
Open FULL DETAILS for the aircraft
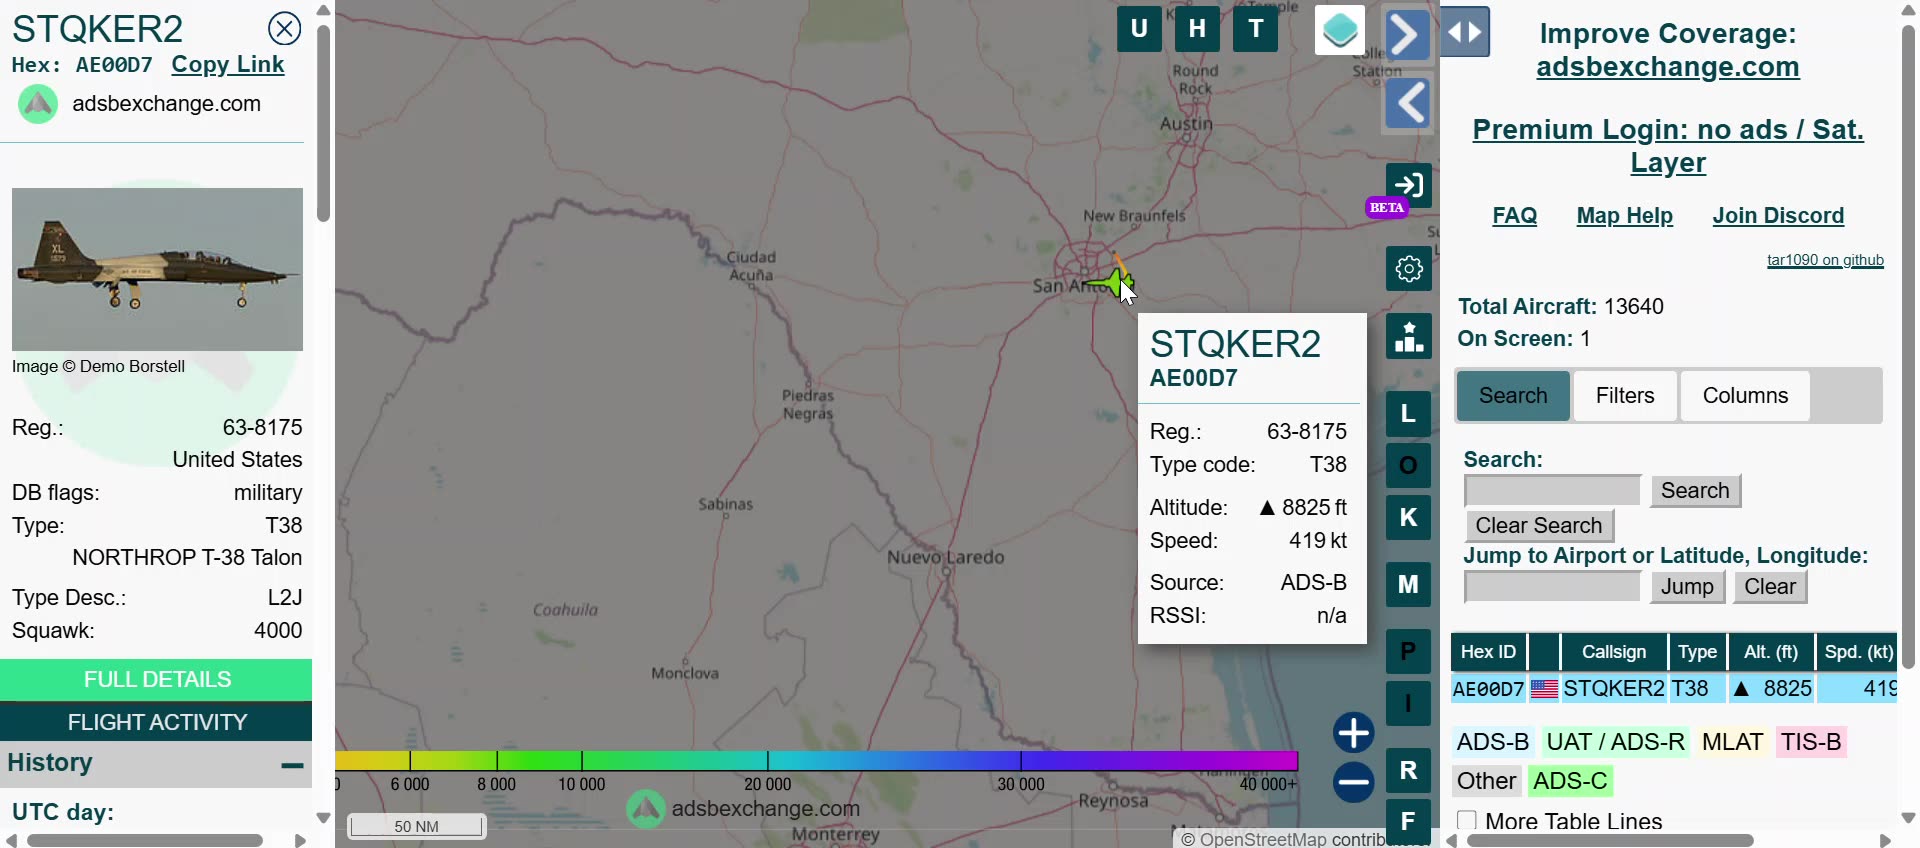pyautogui.click(x=157, y=680)
